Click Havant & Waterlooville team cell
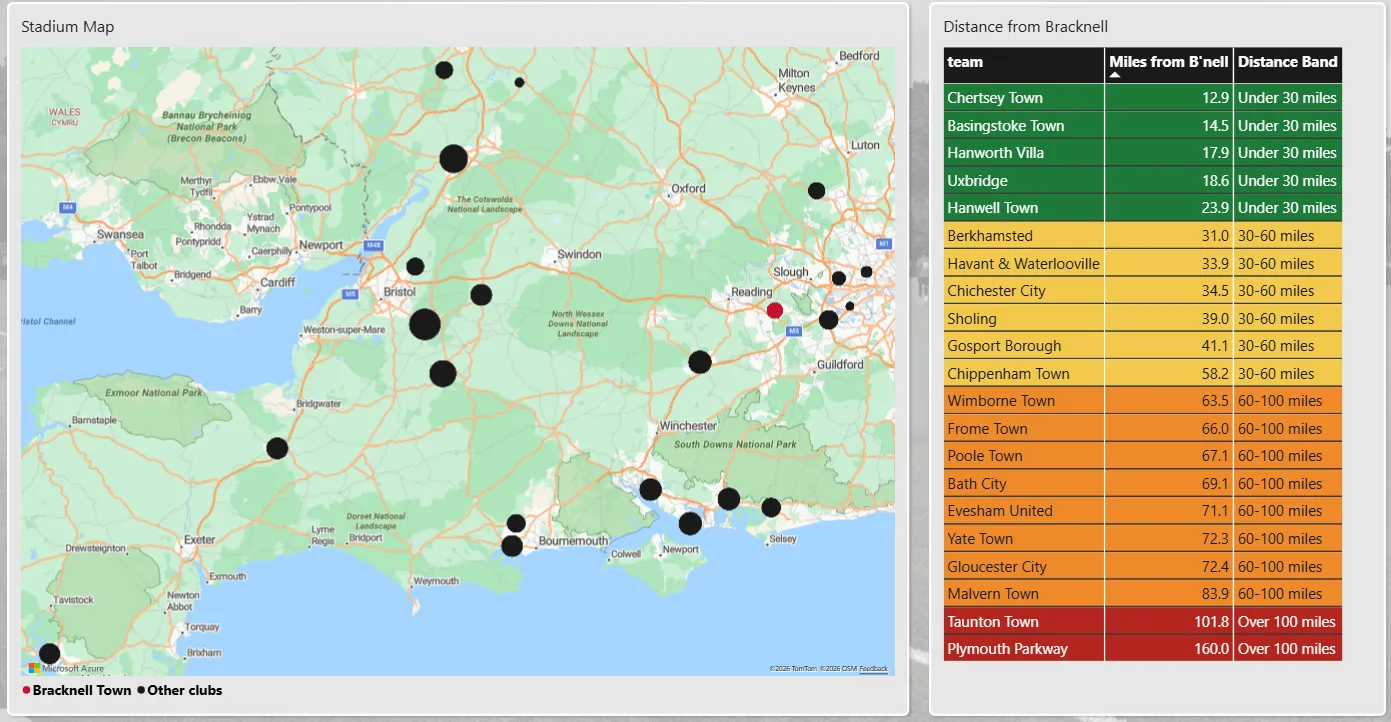1391x722 pixels. tap(1024, 264)
